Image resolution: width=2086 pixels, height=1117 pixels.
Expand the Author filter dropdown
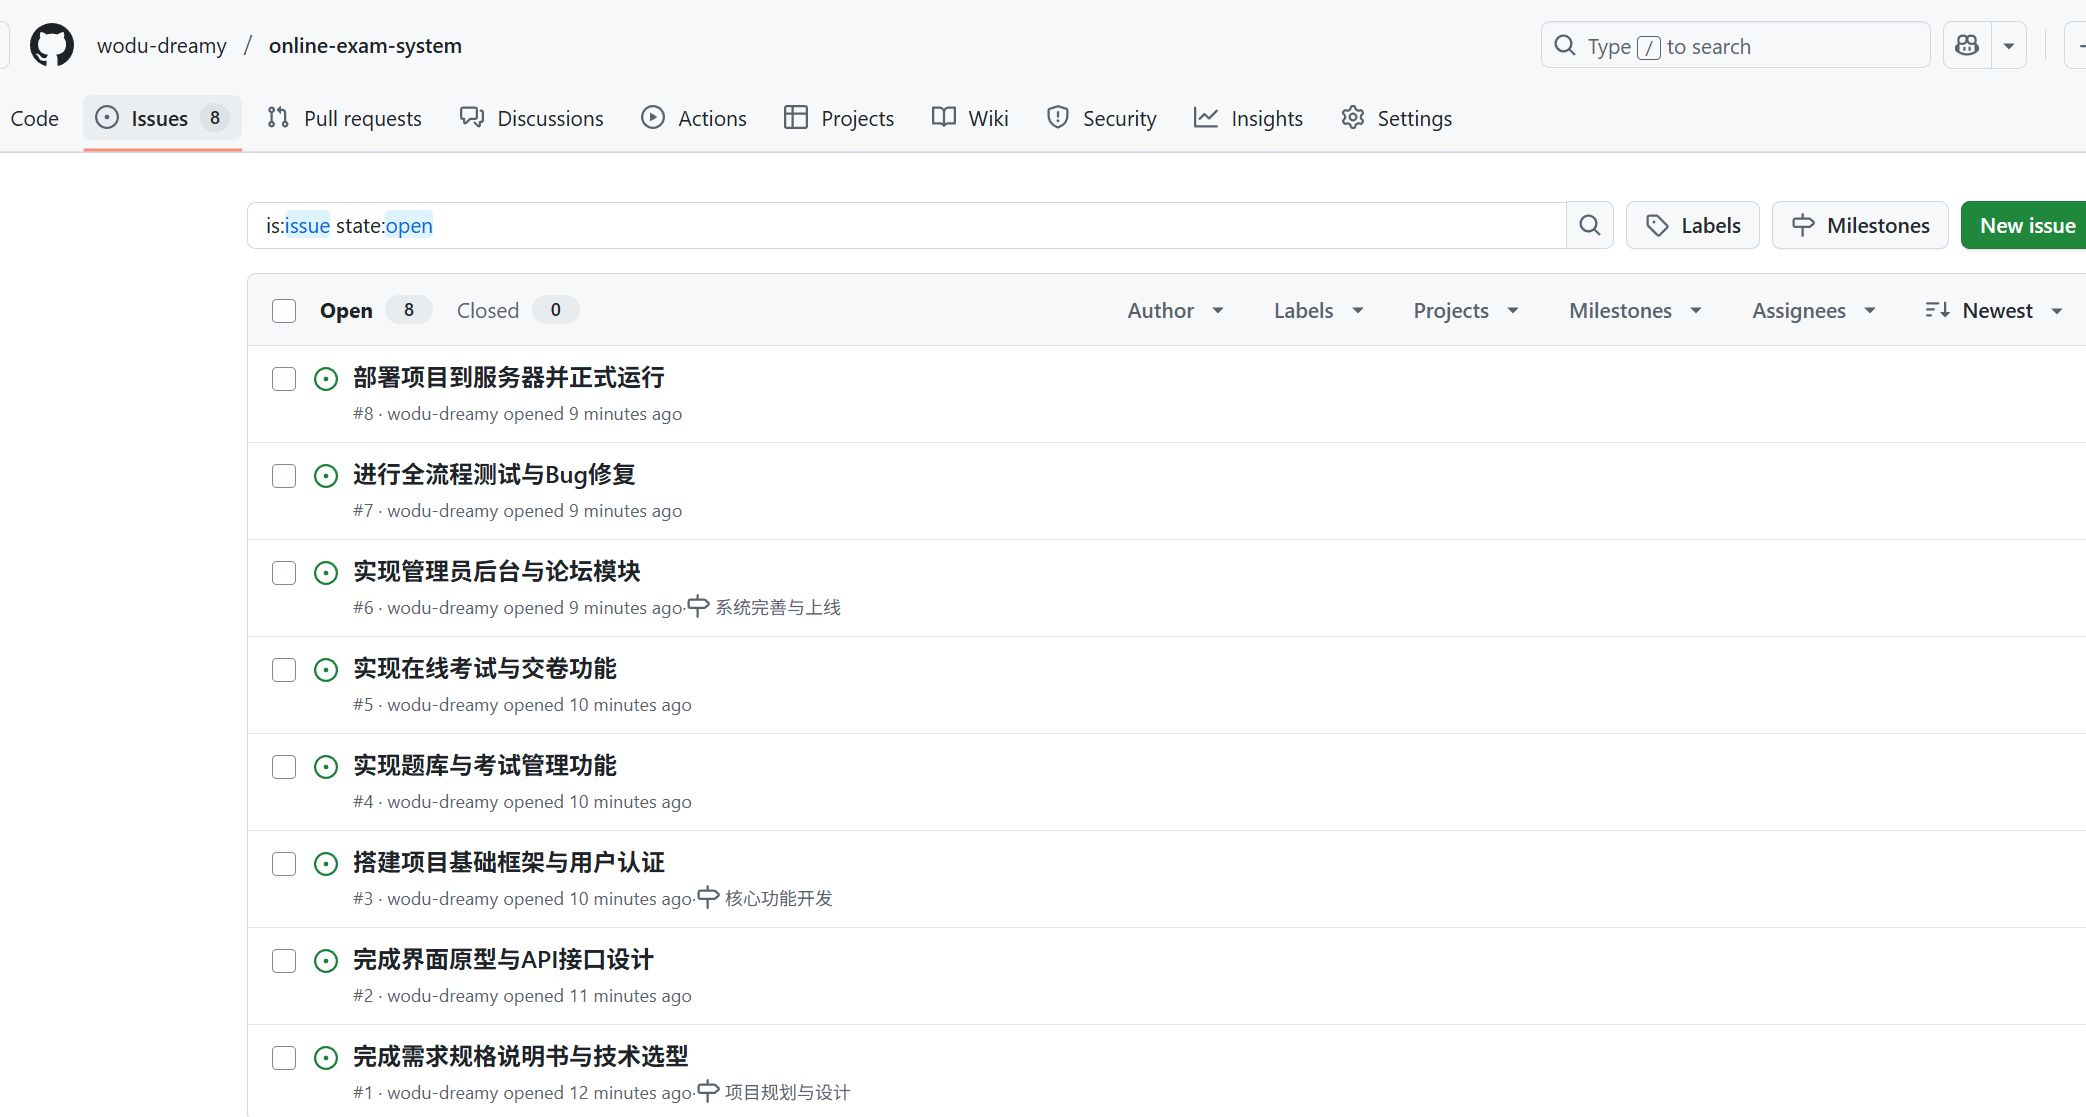[1175, 311]
